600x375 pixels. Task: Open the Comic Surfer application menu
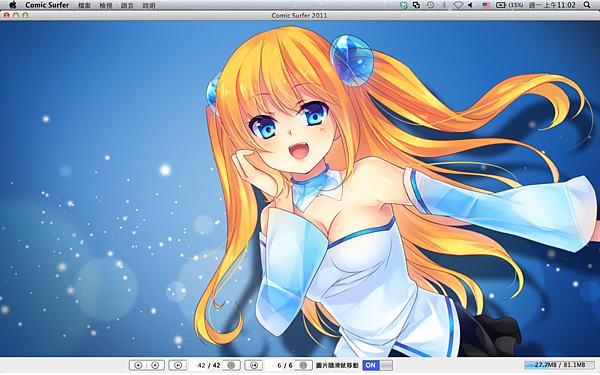coord(47,5)
